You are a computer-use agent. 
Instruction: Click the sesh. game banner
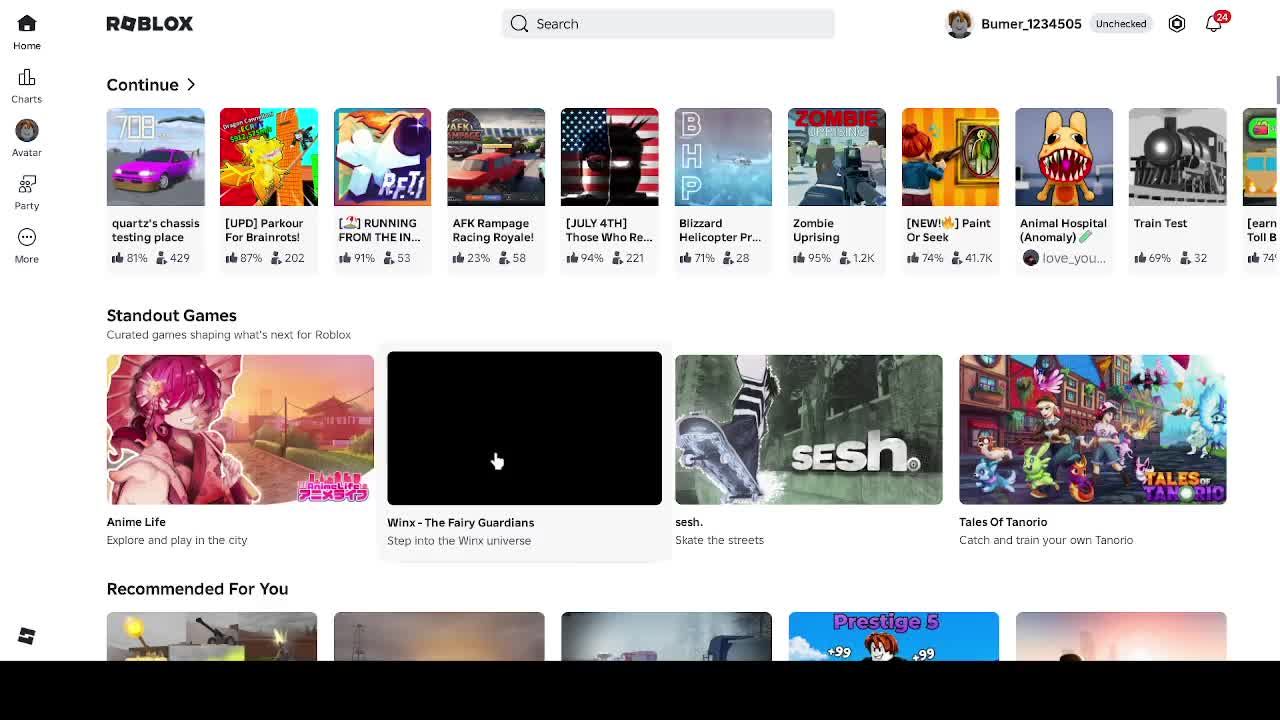pos(808,429)
